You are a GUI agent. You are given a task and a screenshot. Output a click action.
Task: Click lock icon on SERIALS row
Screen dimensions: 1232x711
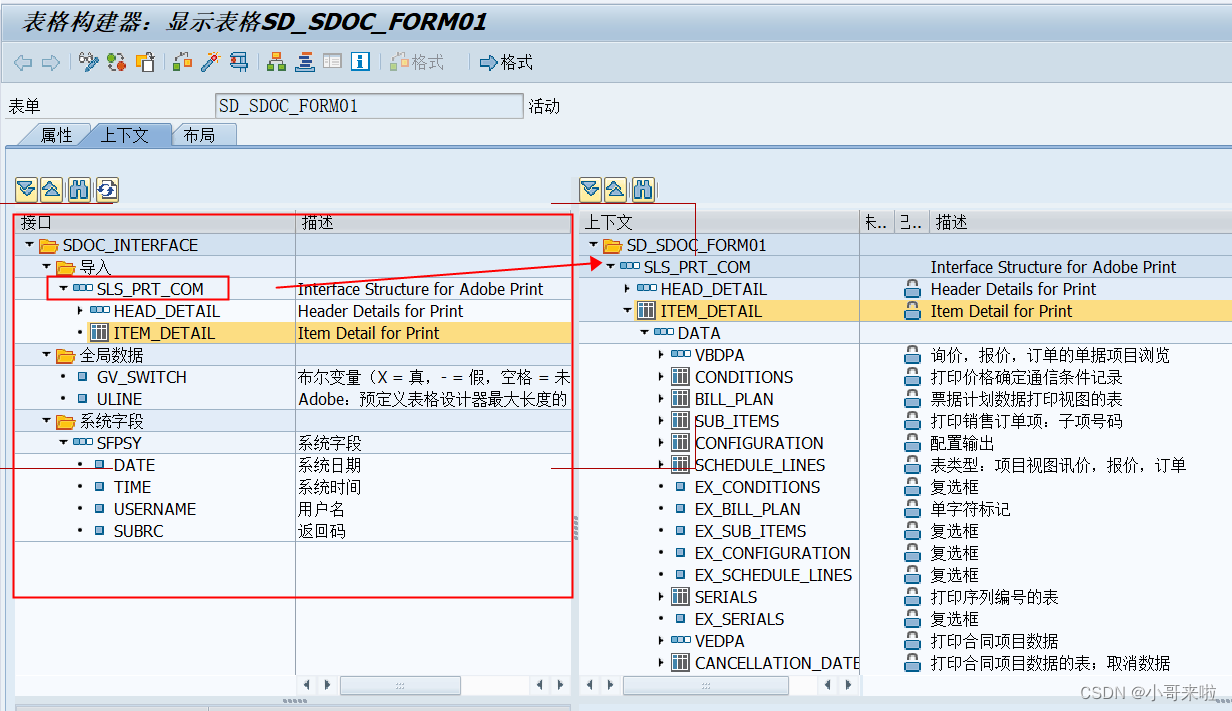coord(911,597)
